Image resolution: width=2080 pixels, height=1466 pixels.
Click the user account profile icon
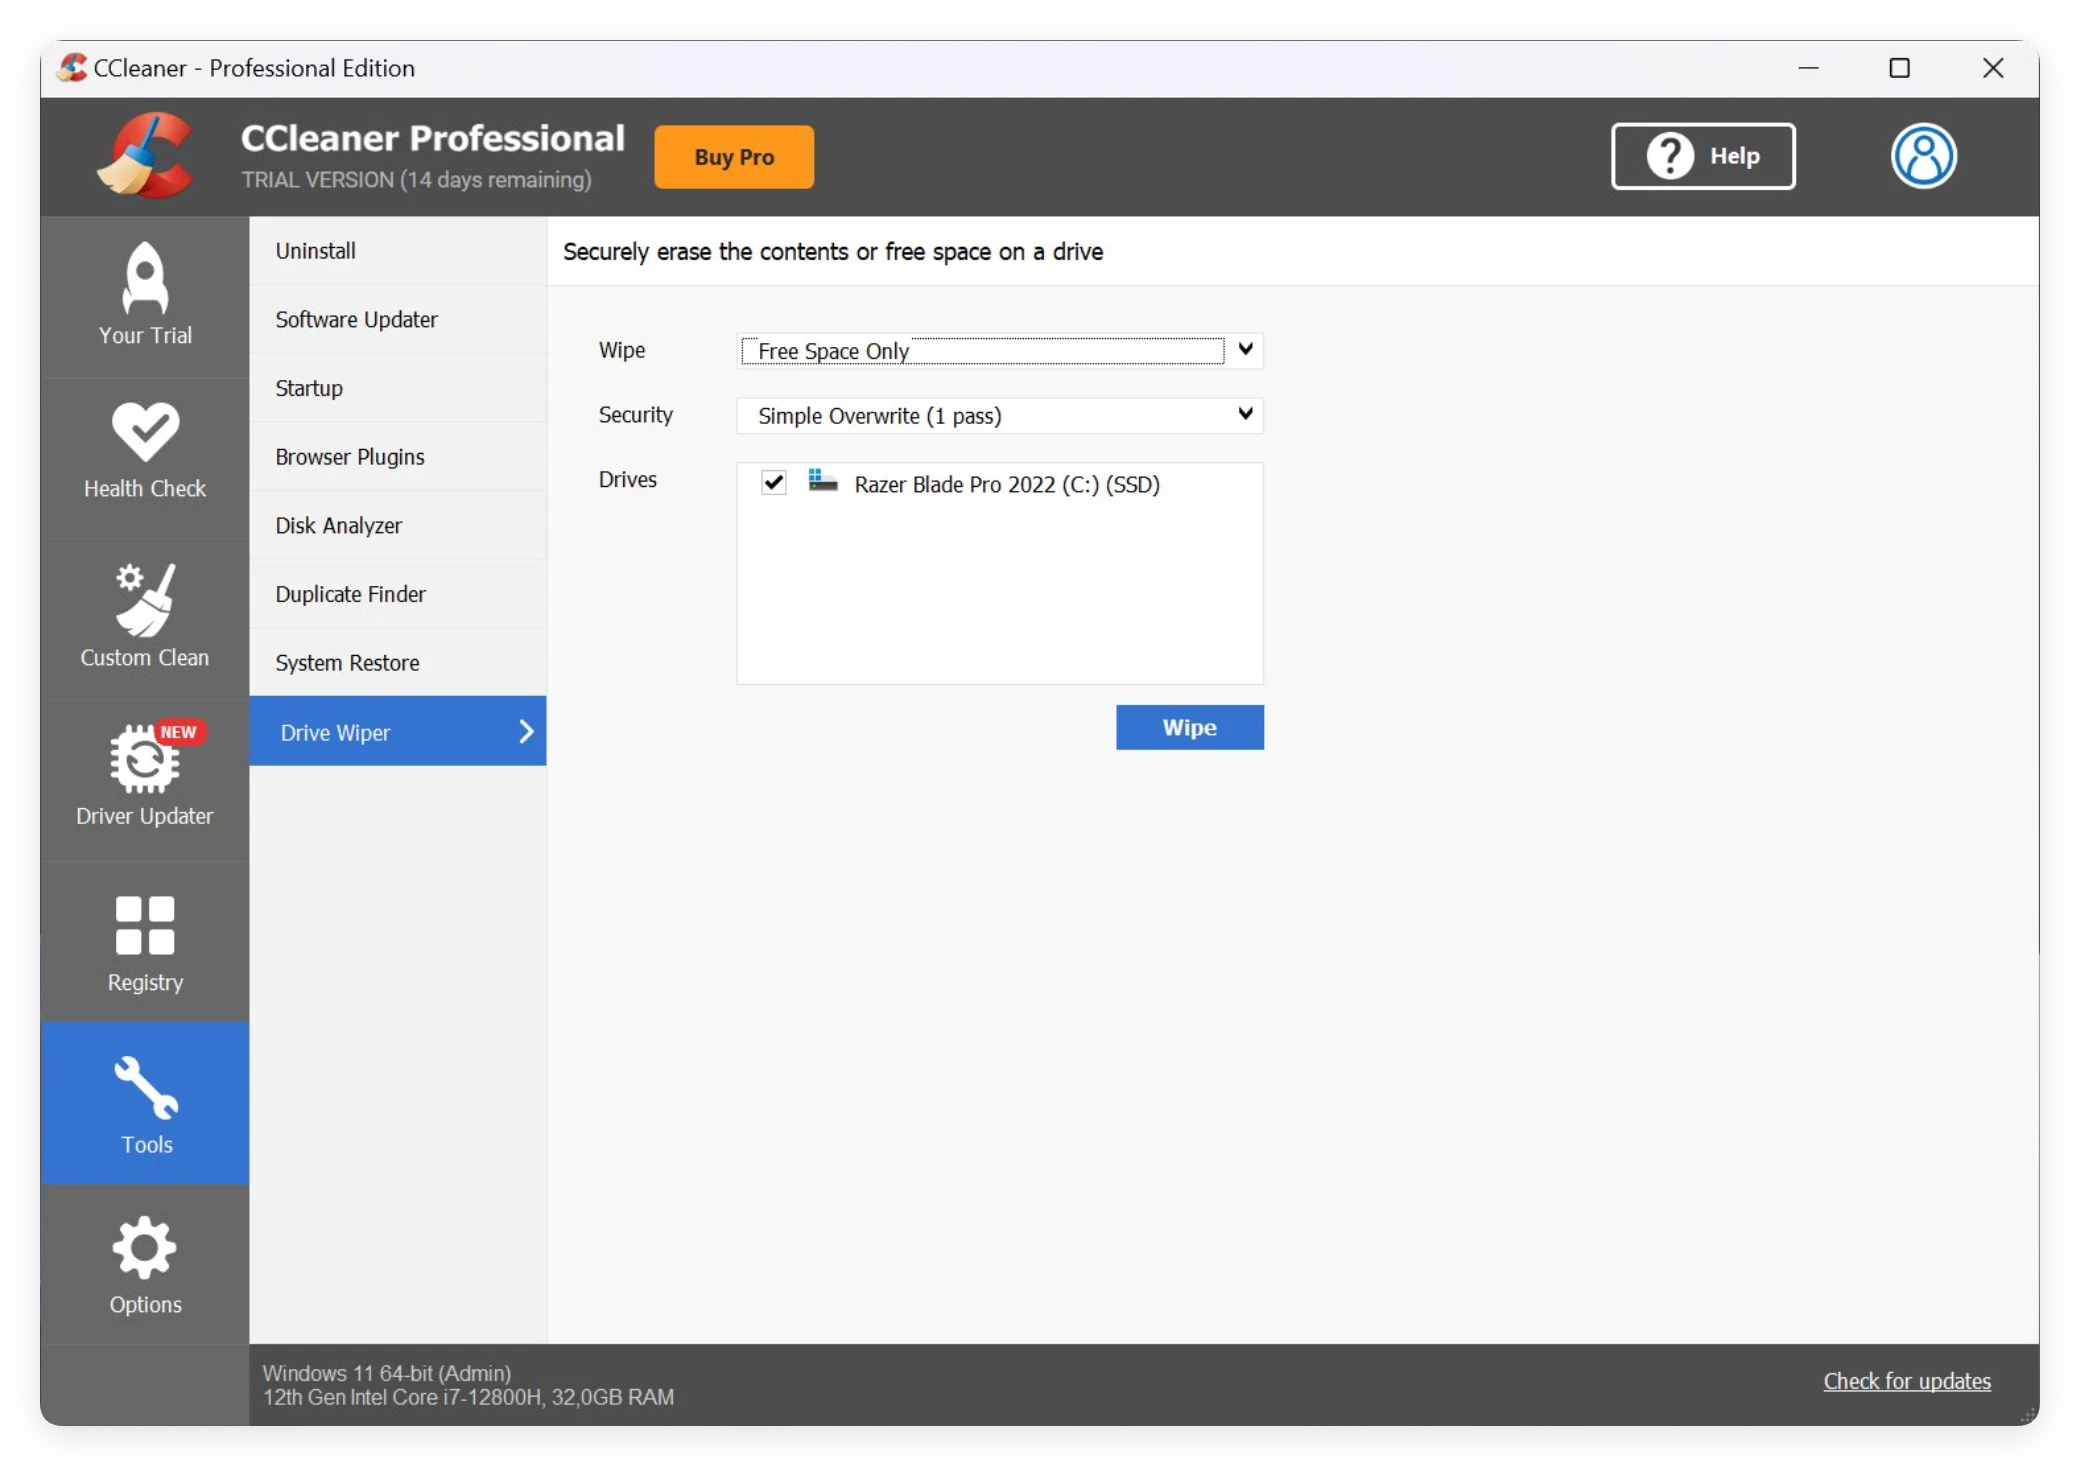(1923, 156)
